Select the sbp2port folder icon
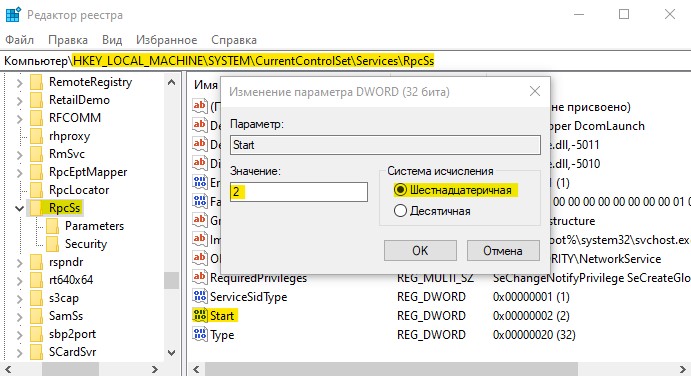The image size is (691, 376). pos(37,334)
